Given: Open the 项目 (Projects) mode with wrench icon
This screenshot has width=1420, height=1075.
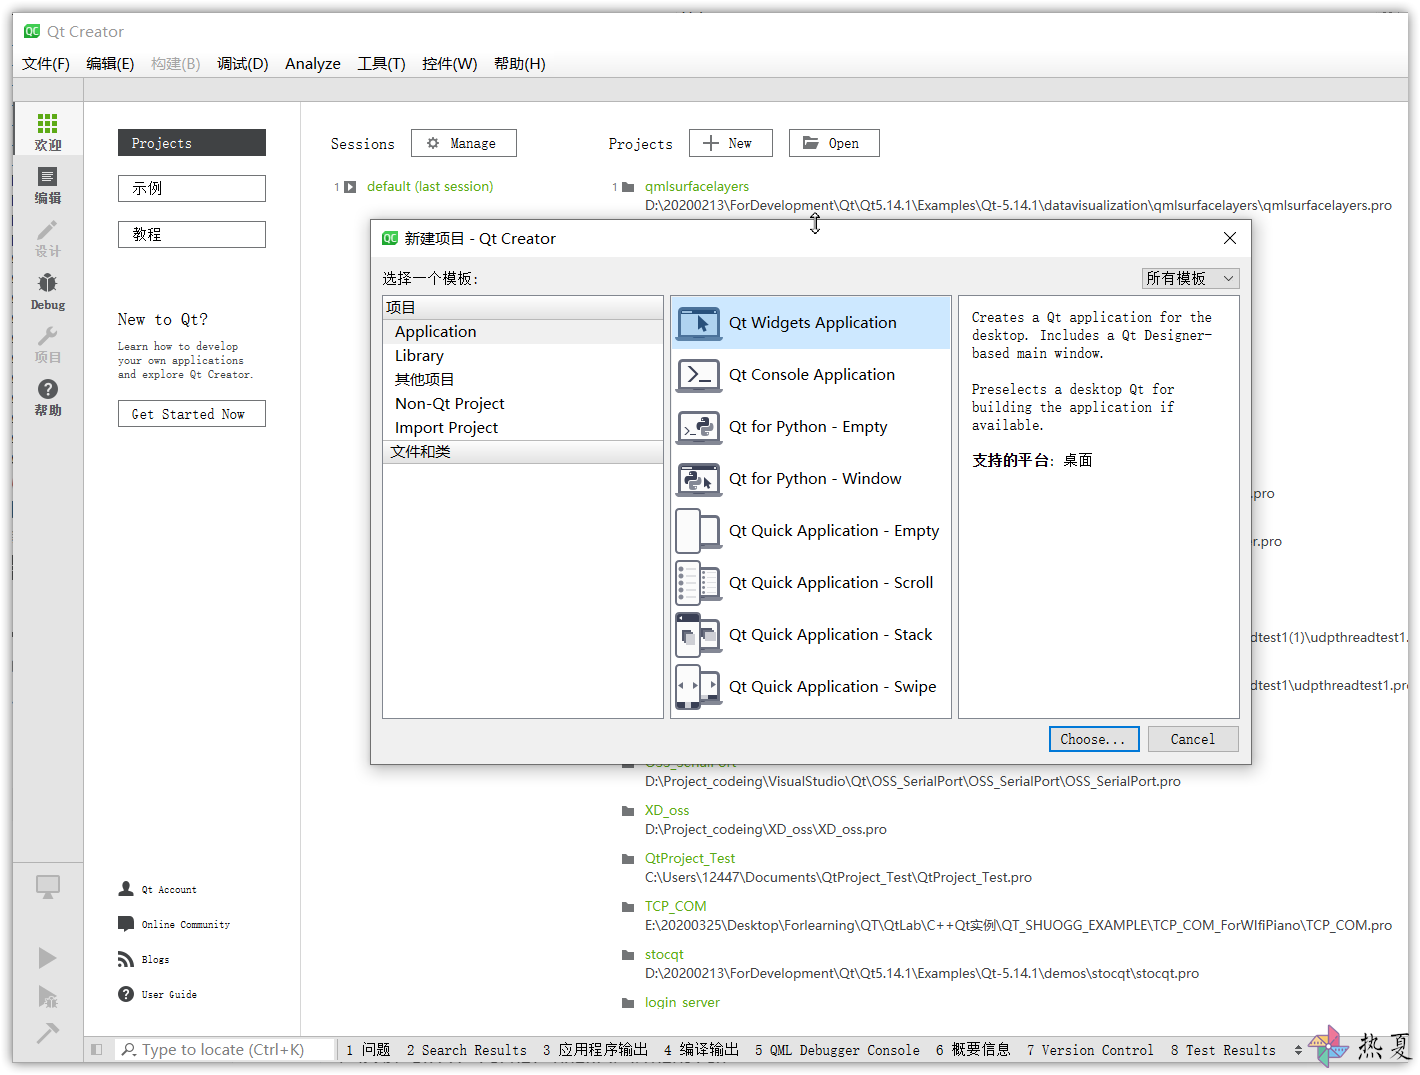Looking at the screenshot, I should [48, 345].
